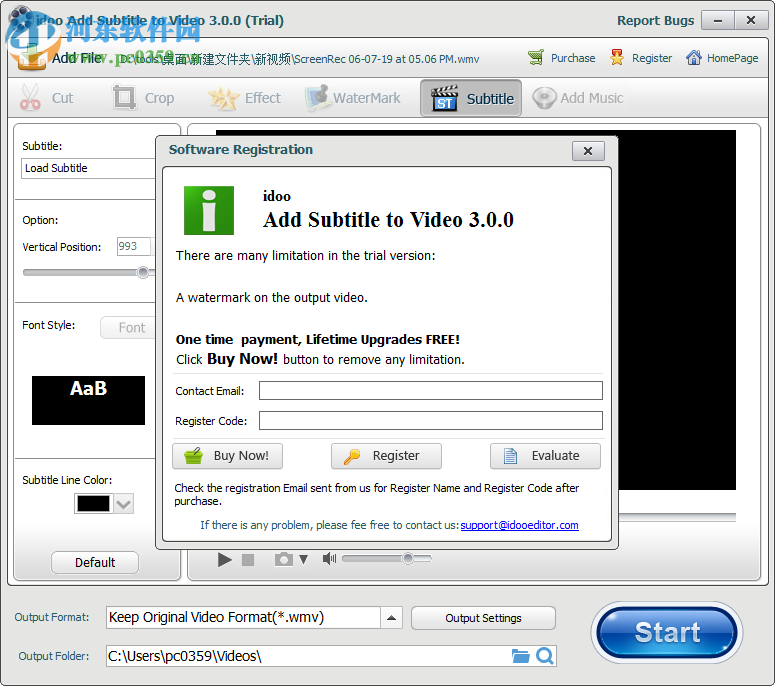Expand the snapshot options arrow
This screenshot has height=686, width=775.
[303, 559]
